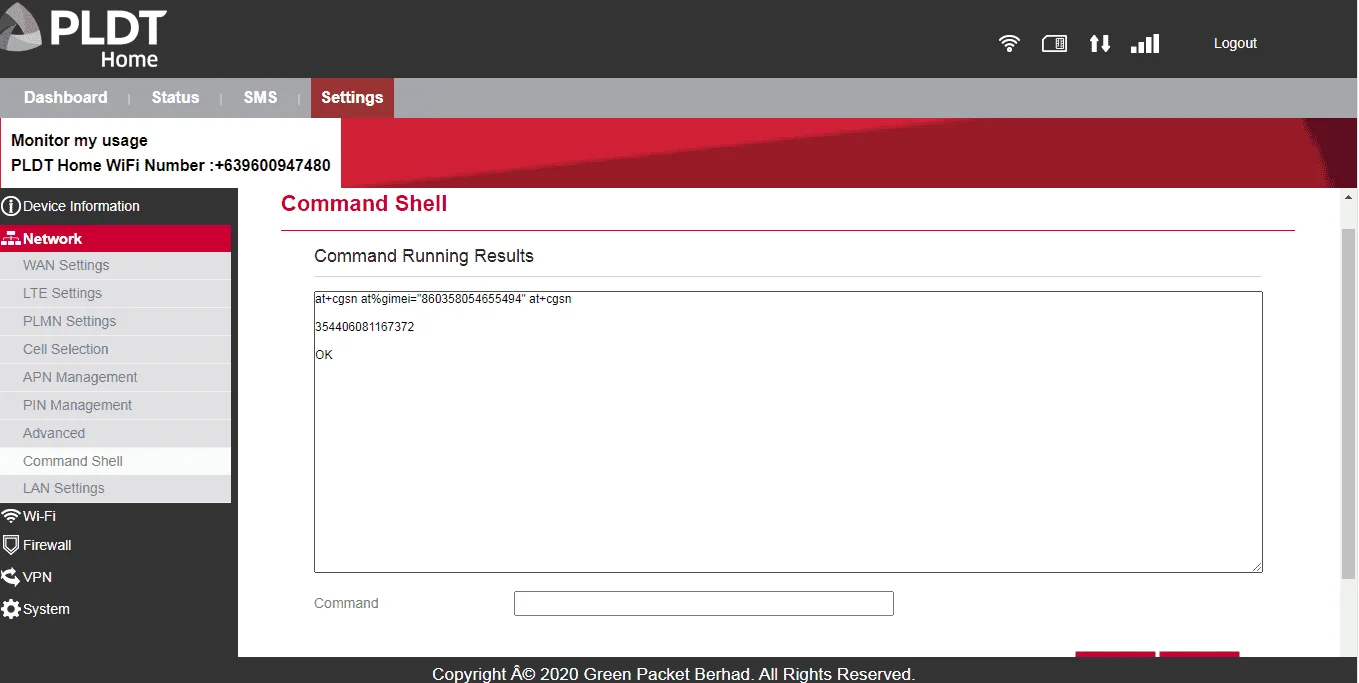This screenshot has width=1359, height=683.
Task: Click PLDT Home WiFi Number text
Action: click(171, 166)
